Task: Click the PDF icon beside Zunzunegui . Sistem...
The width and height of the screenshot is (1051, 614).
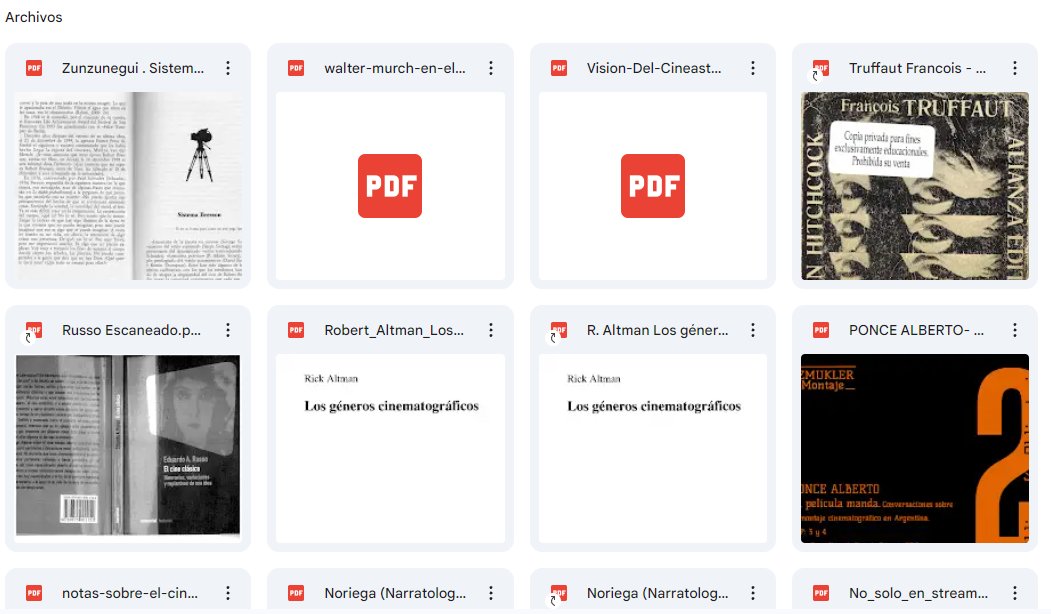Action: pyautogui.click(x=34, y=68)
